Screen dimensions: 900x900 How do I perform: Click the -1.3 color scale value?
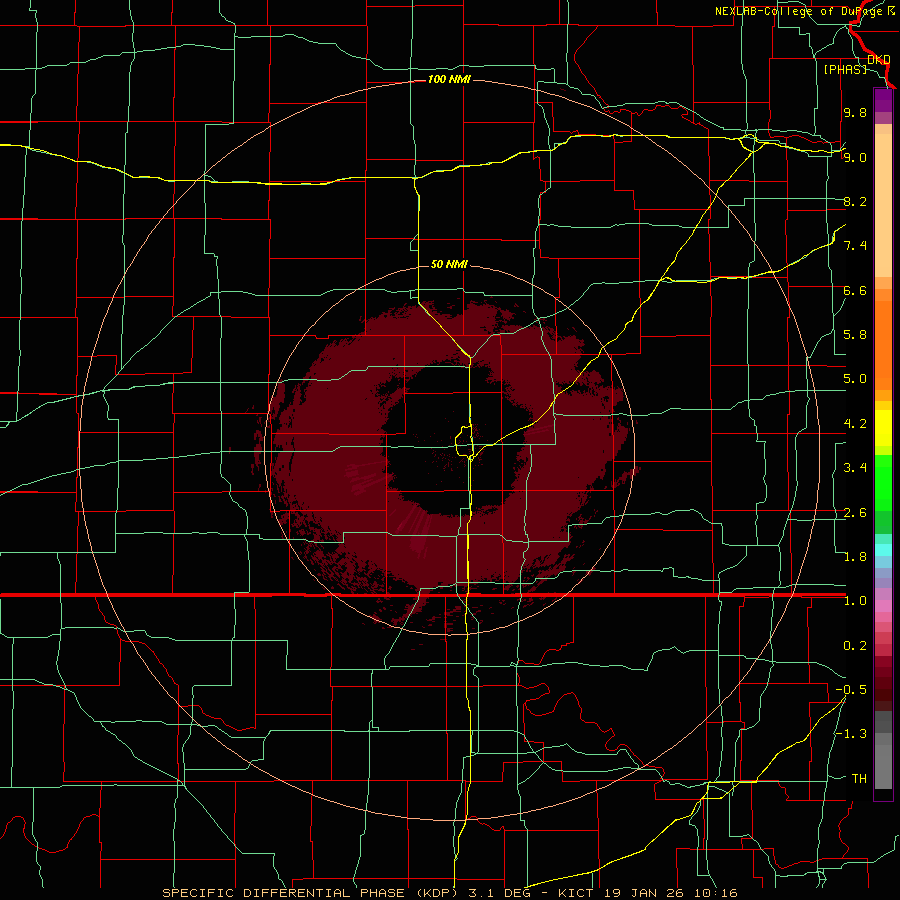pyautogui.click(x=851, y=735)
